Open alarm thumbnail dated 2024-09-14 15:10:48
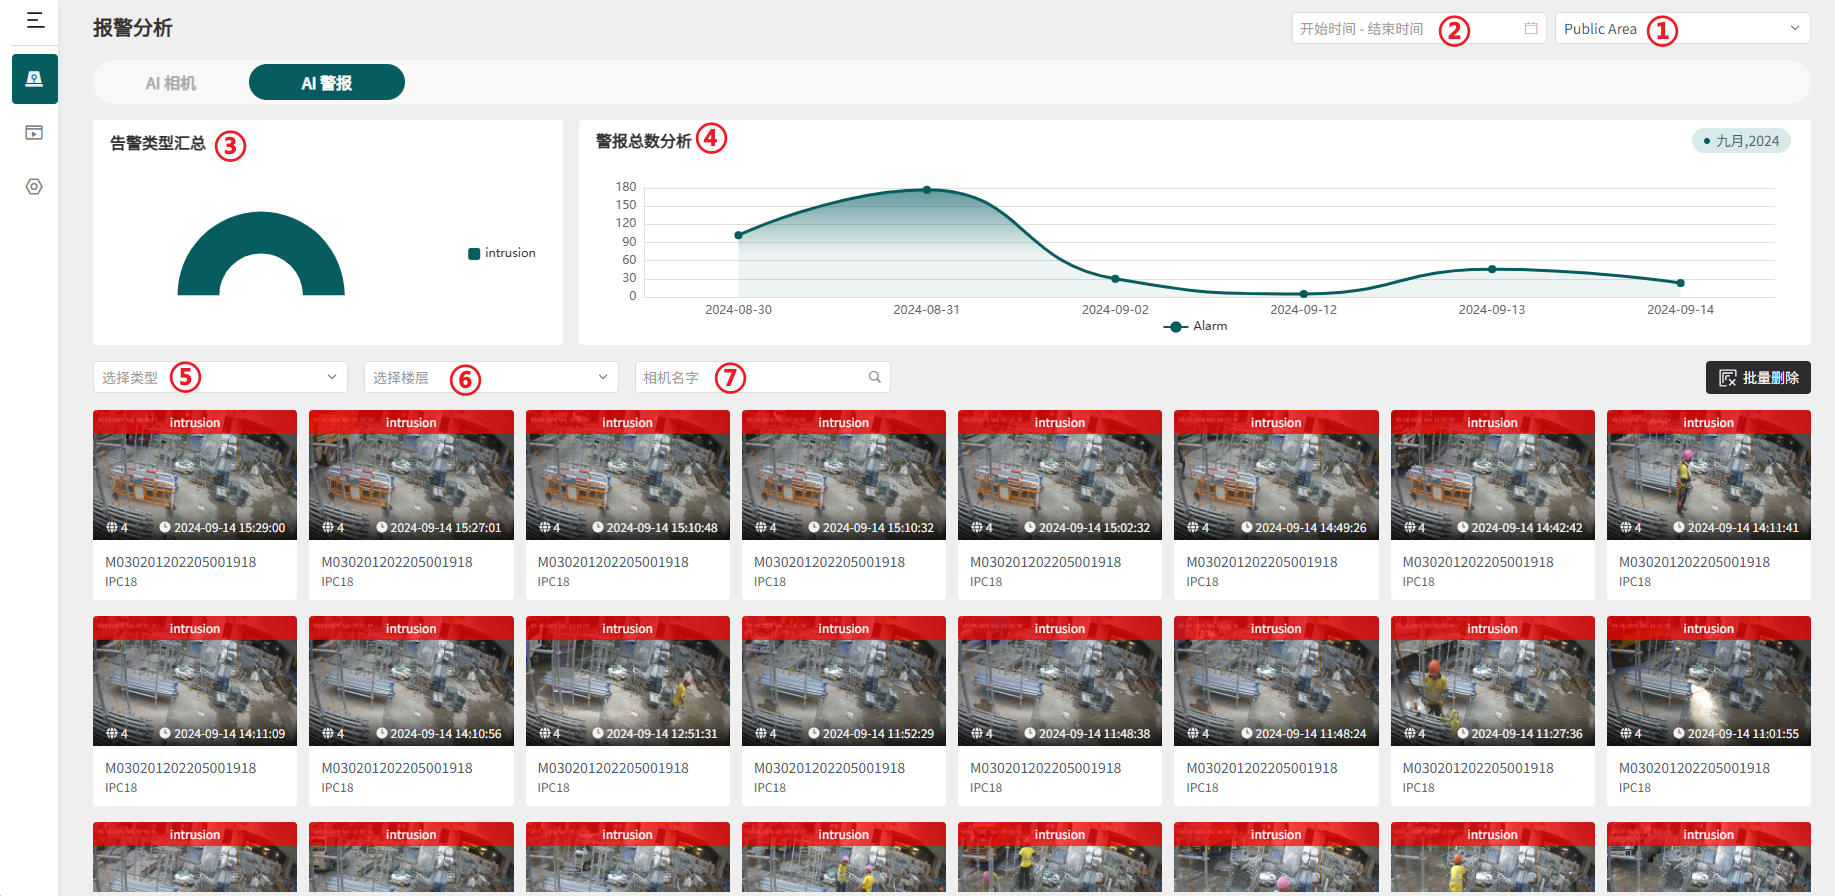1835x896 pixels. (x=628, y=475)
